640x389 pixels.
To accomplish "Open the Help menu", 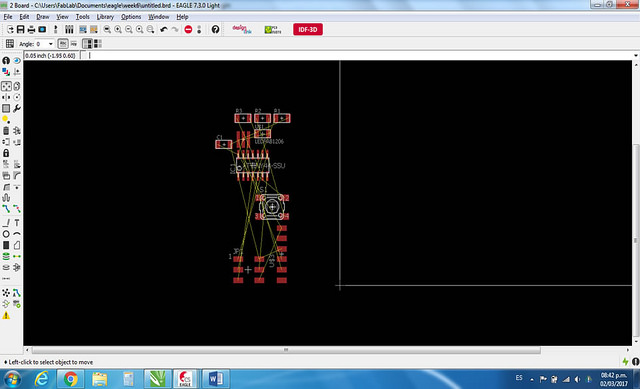I will click(182, 17).
